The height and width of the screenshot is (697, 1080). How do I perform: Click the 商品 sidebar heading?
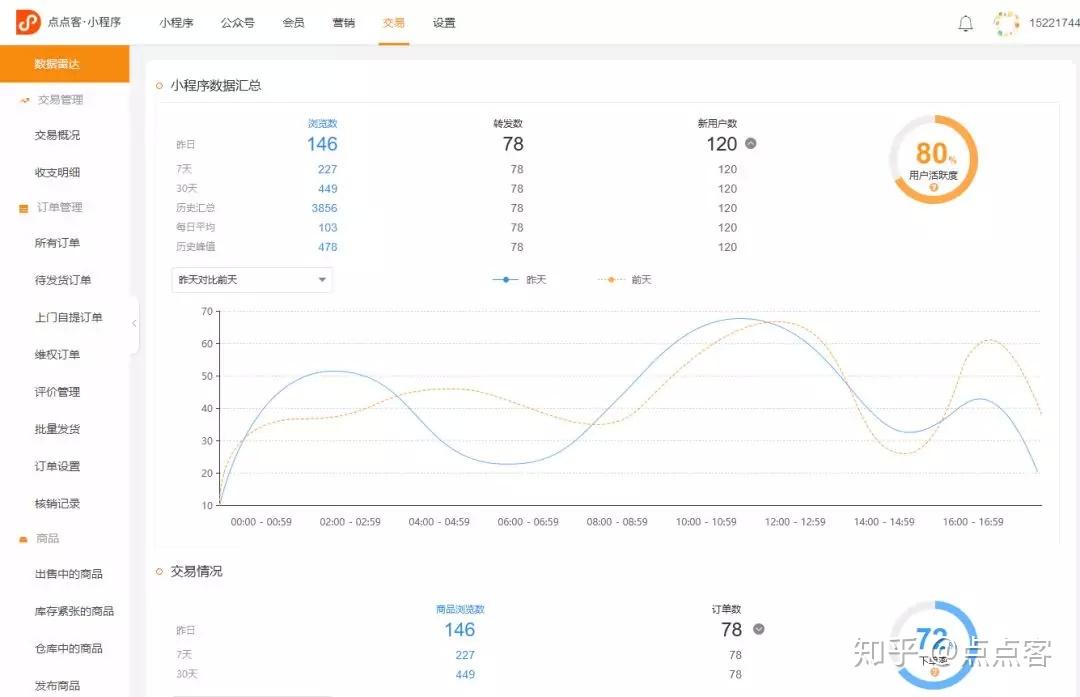point(48,539)
